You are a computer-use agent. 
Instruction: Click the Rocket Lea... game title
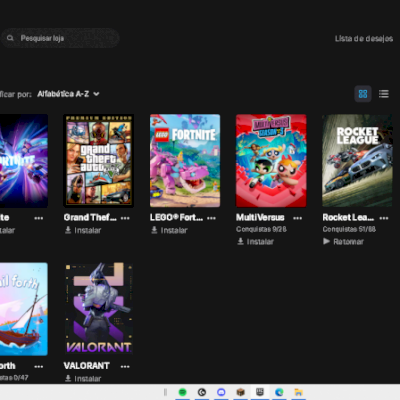point(348,217)
